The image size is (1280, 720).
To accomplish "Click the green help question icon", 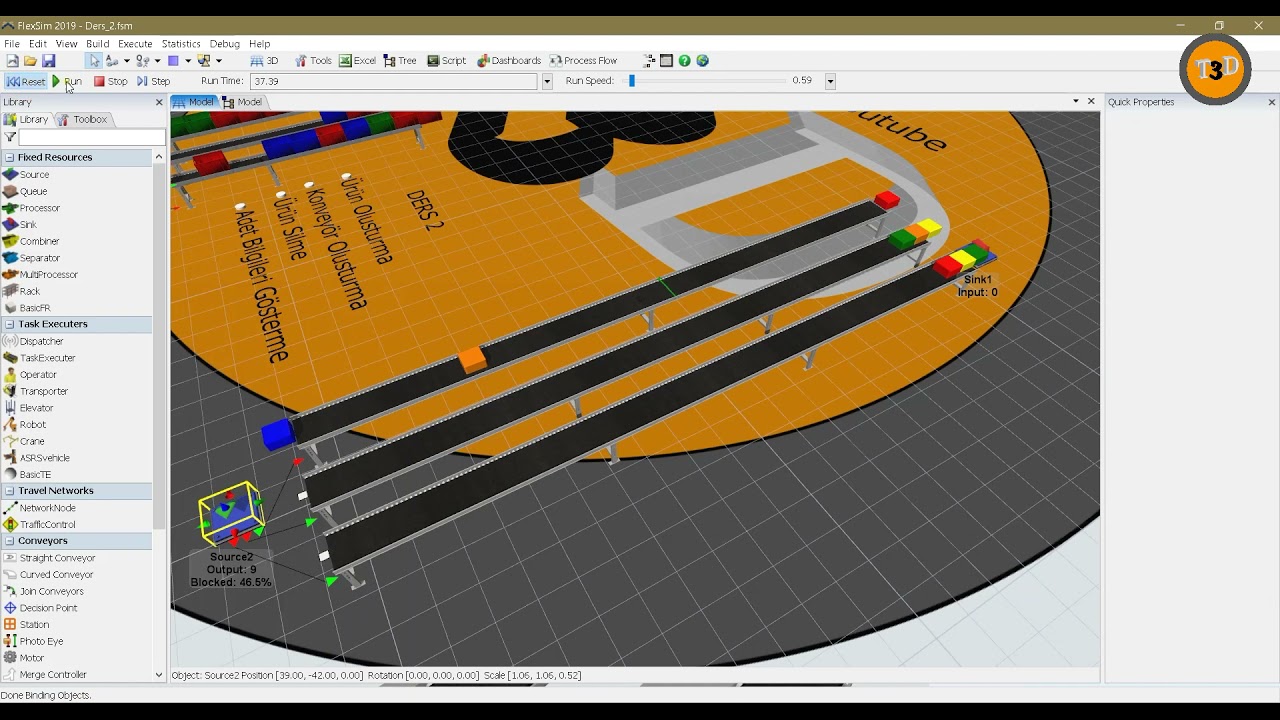I will tap(685, 61).
